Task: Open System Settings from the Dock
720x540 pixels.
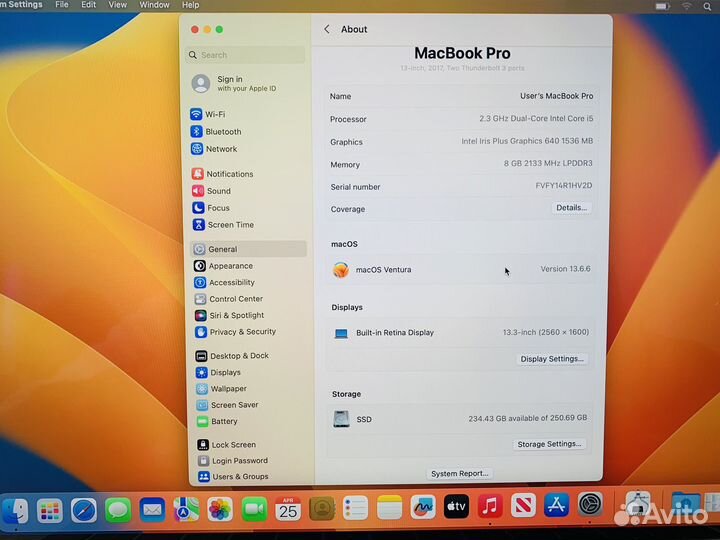Action: 591,505
